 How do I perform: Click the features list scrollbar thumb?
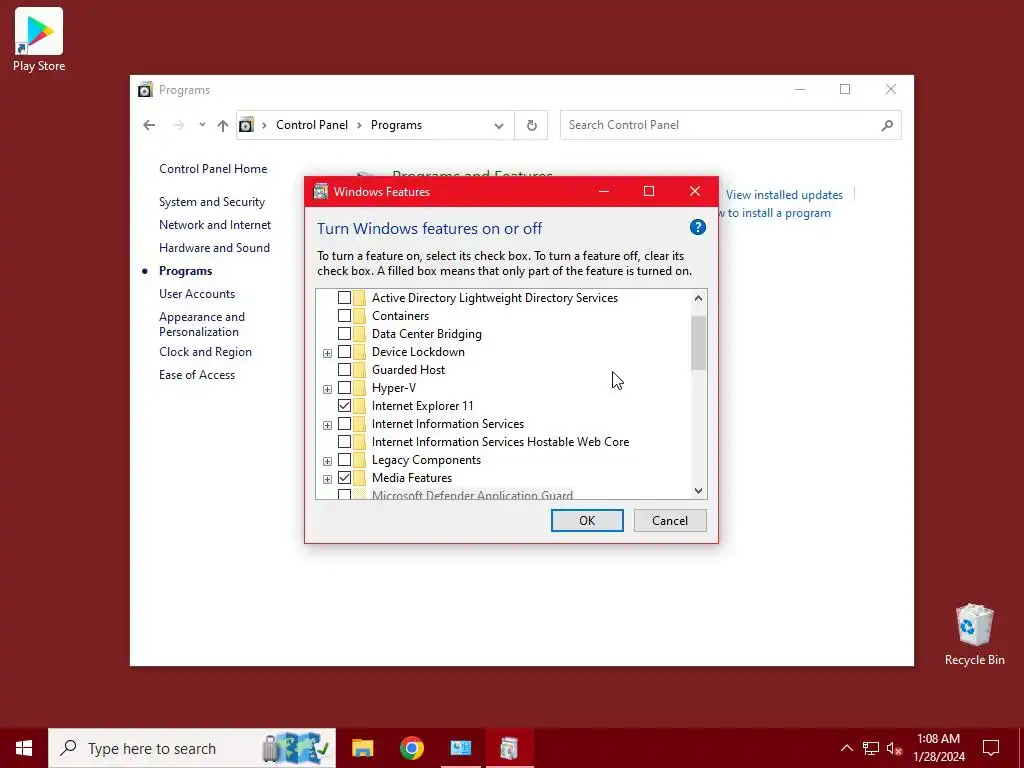pos(698,344)
